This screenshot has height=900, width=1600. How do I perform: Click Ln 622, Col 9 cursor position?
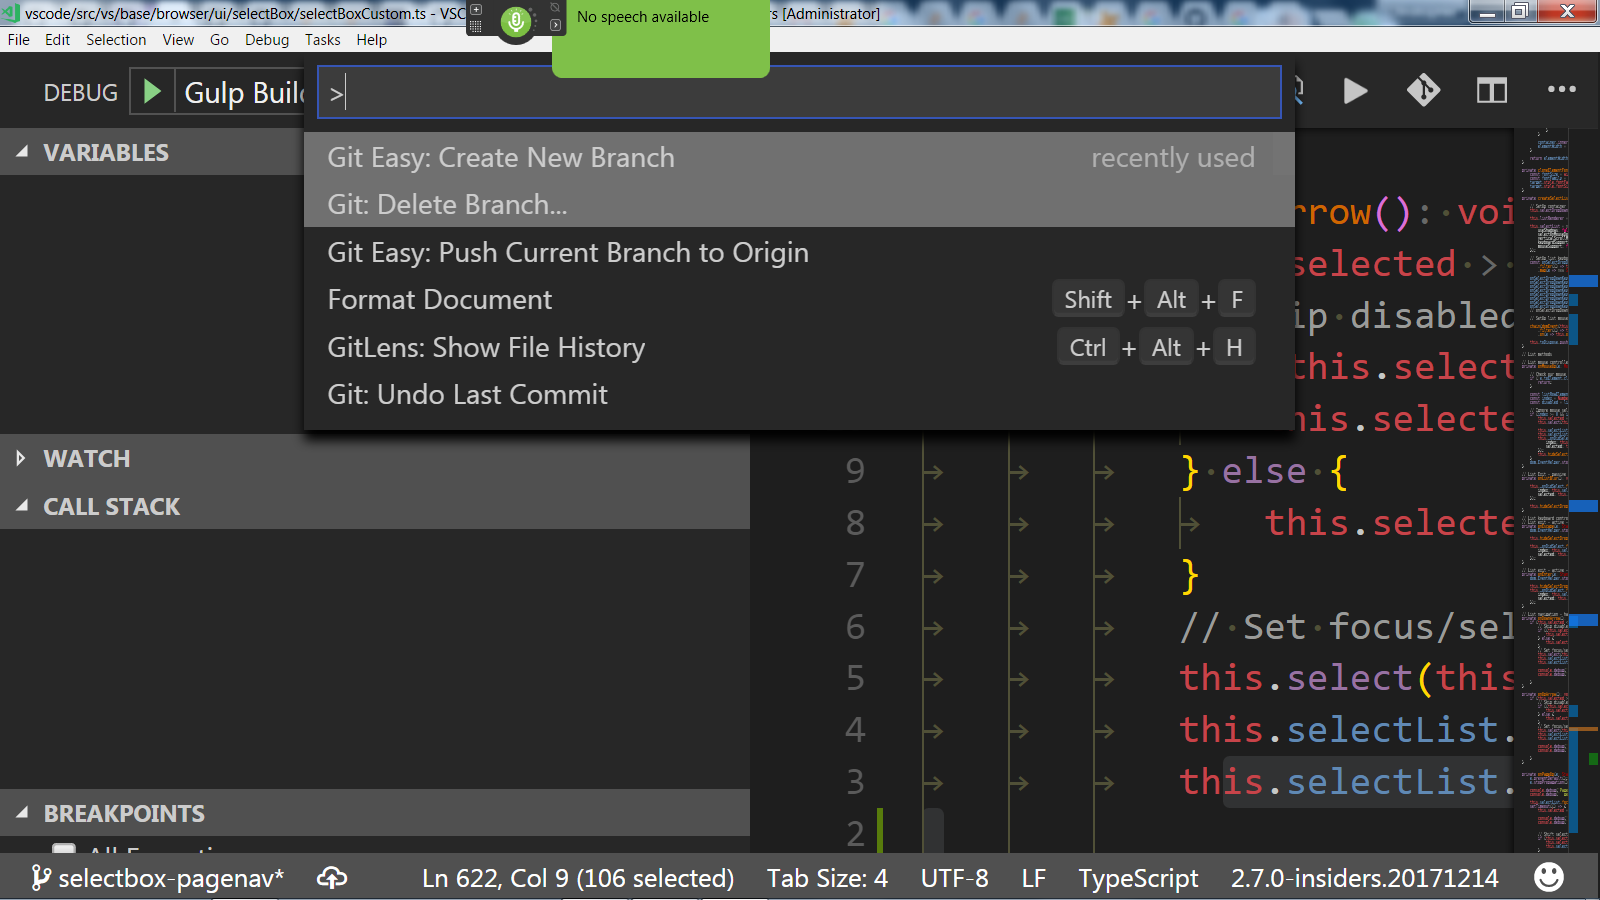578,878
